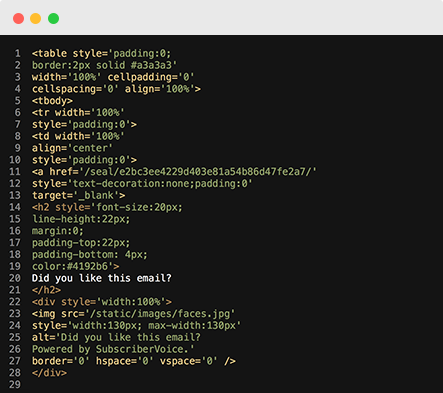
Task: Click the 'Powered by SubscriberVoice.' line
Action: click(113, 349)
